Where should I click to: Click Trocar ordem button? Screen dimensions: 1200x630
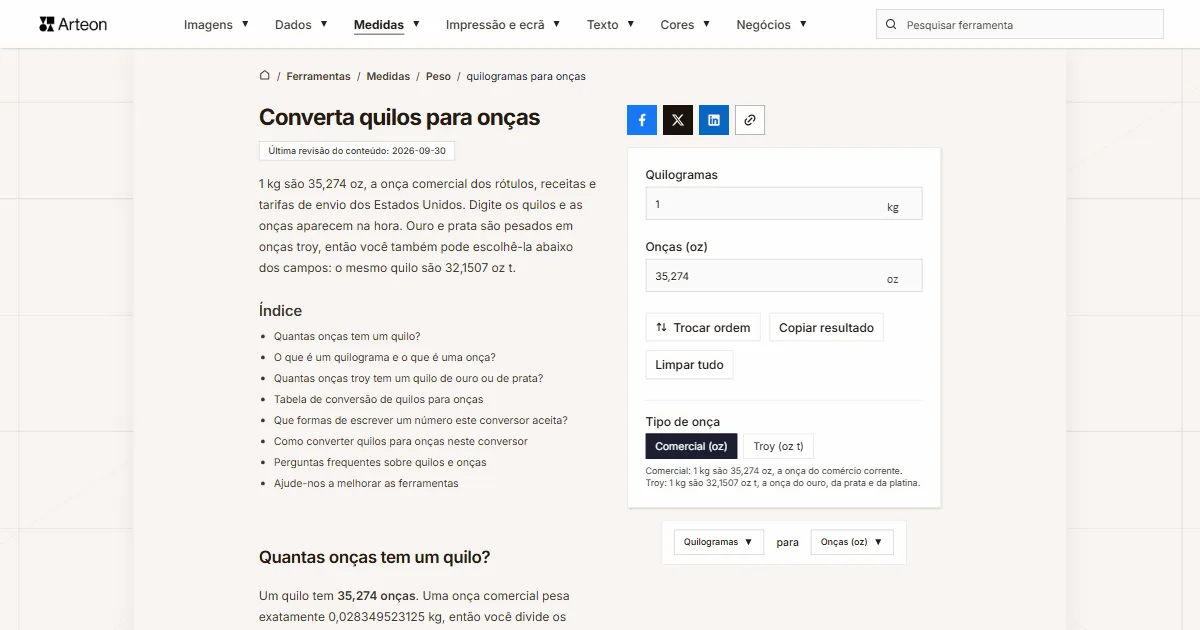(703, 327)
